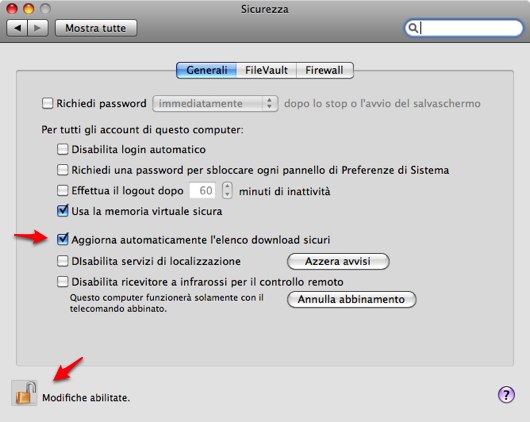The height and width of the screenshot is (422, 530).
Task: Switch to the FileVault tab
Action: click(266, 70)
